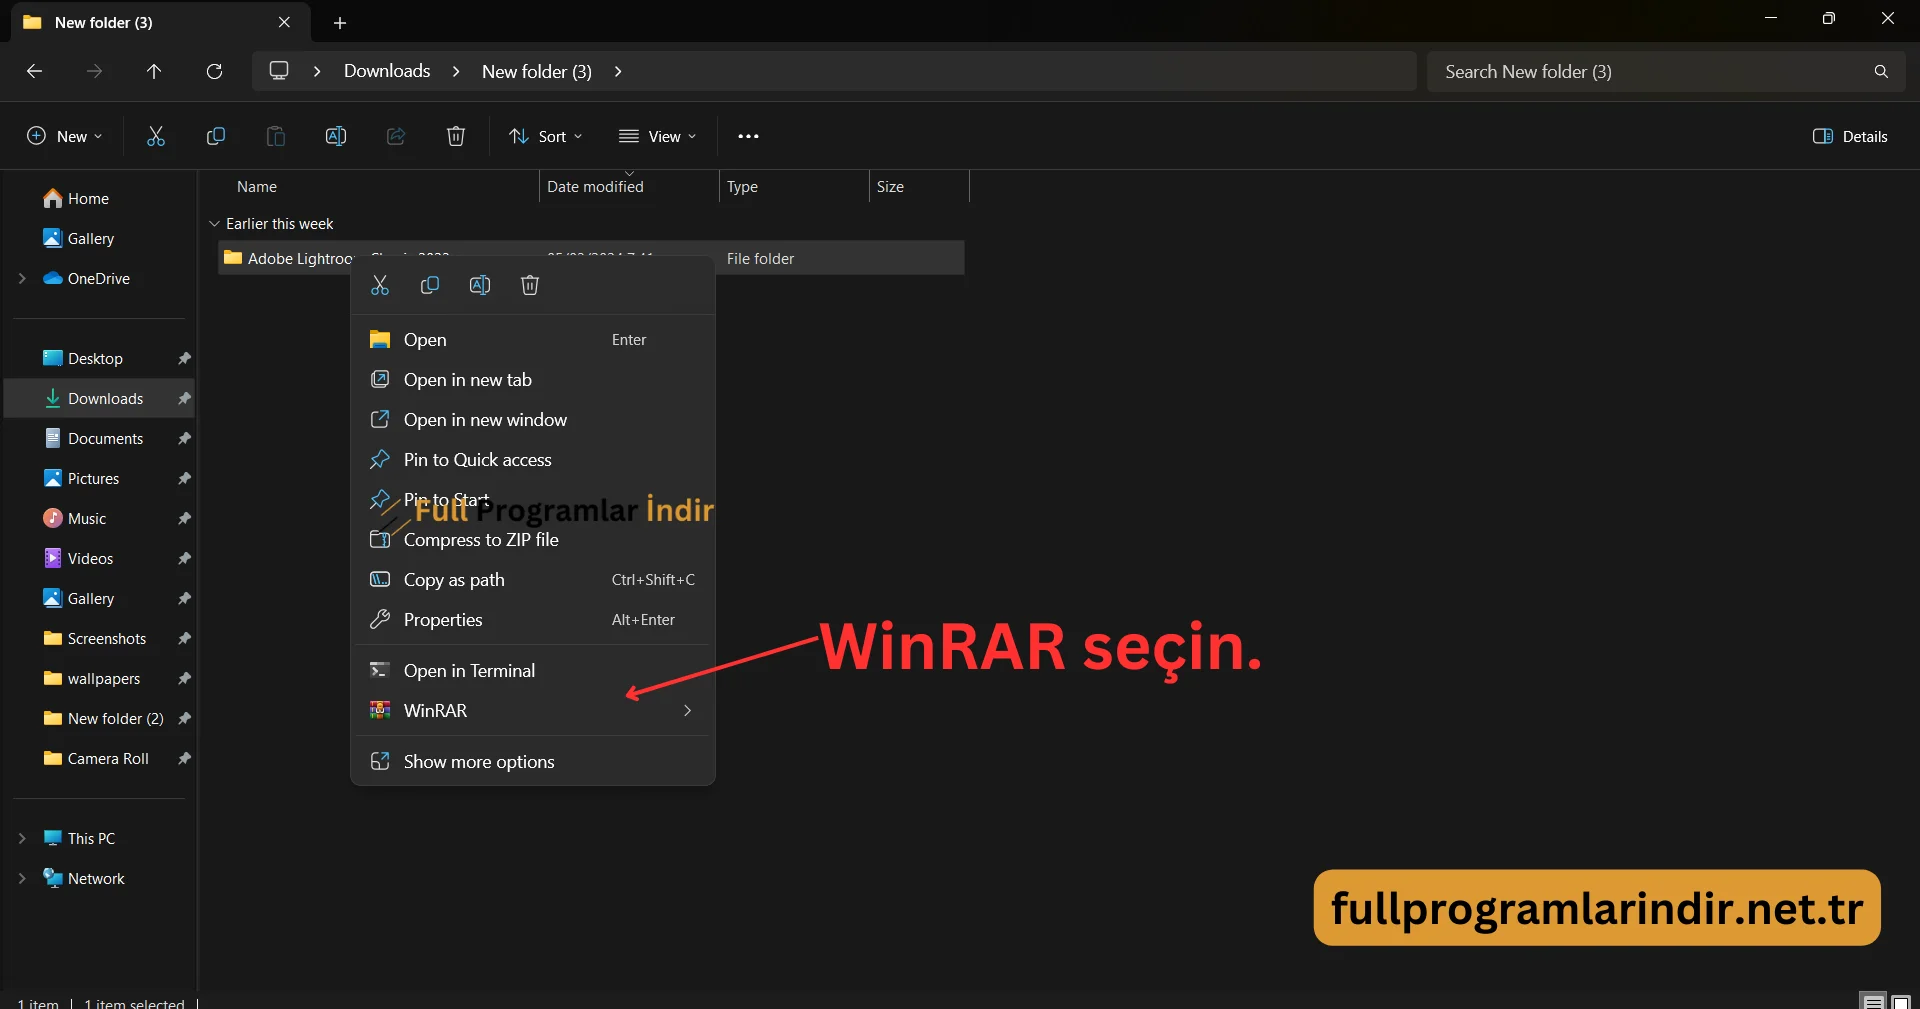Go up one folder level
The width and height of the screenshot is (1920, 1009).
[154, 71]
